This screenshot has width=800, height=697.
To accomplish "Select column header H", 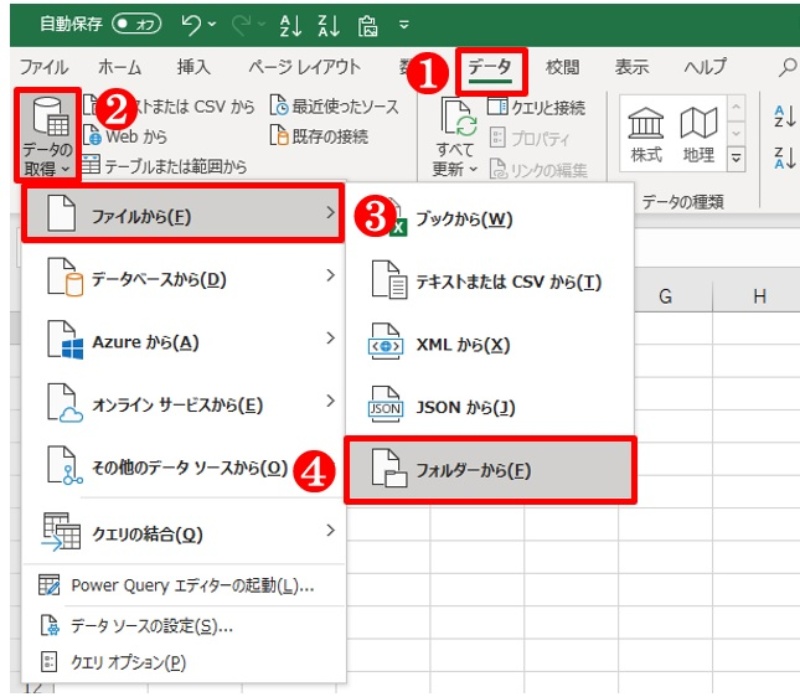I will click(x=760, y=296).
